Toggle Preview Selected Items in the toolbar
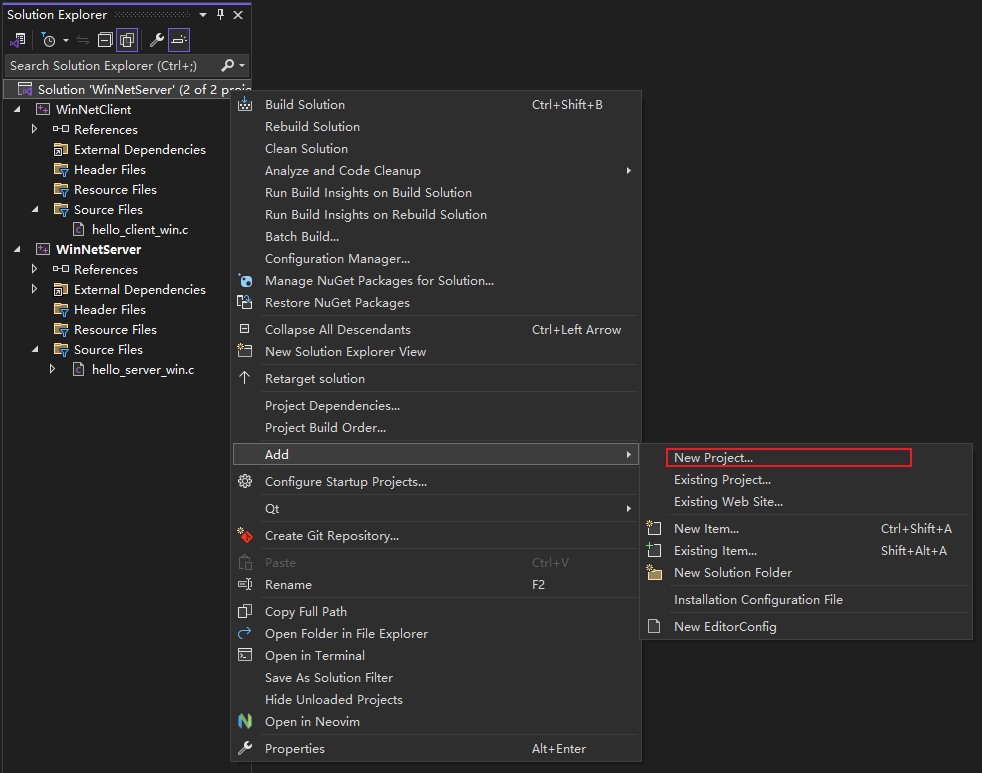This screenshot has width=982, height=773. coord(178,40)
